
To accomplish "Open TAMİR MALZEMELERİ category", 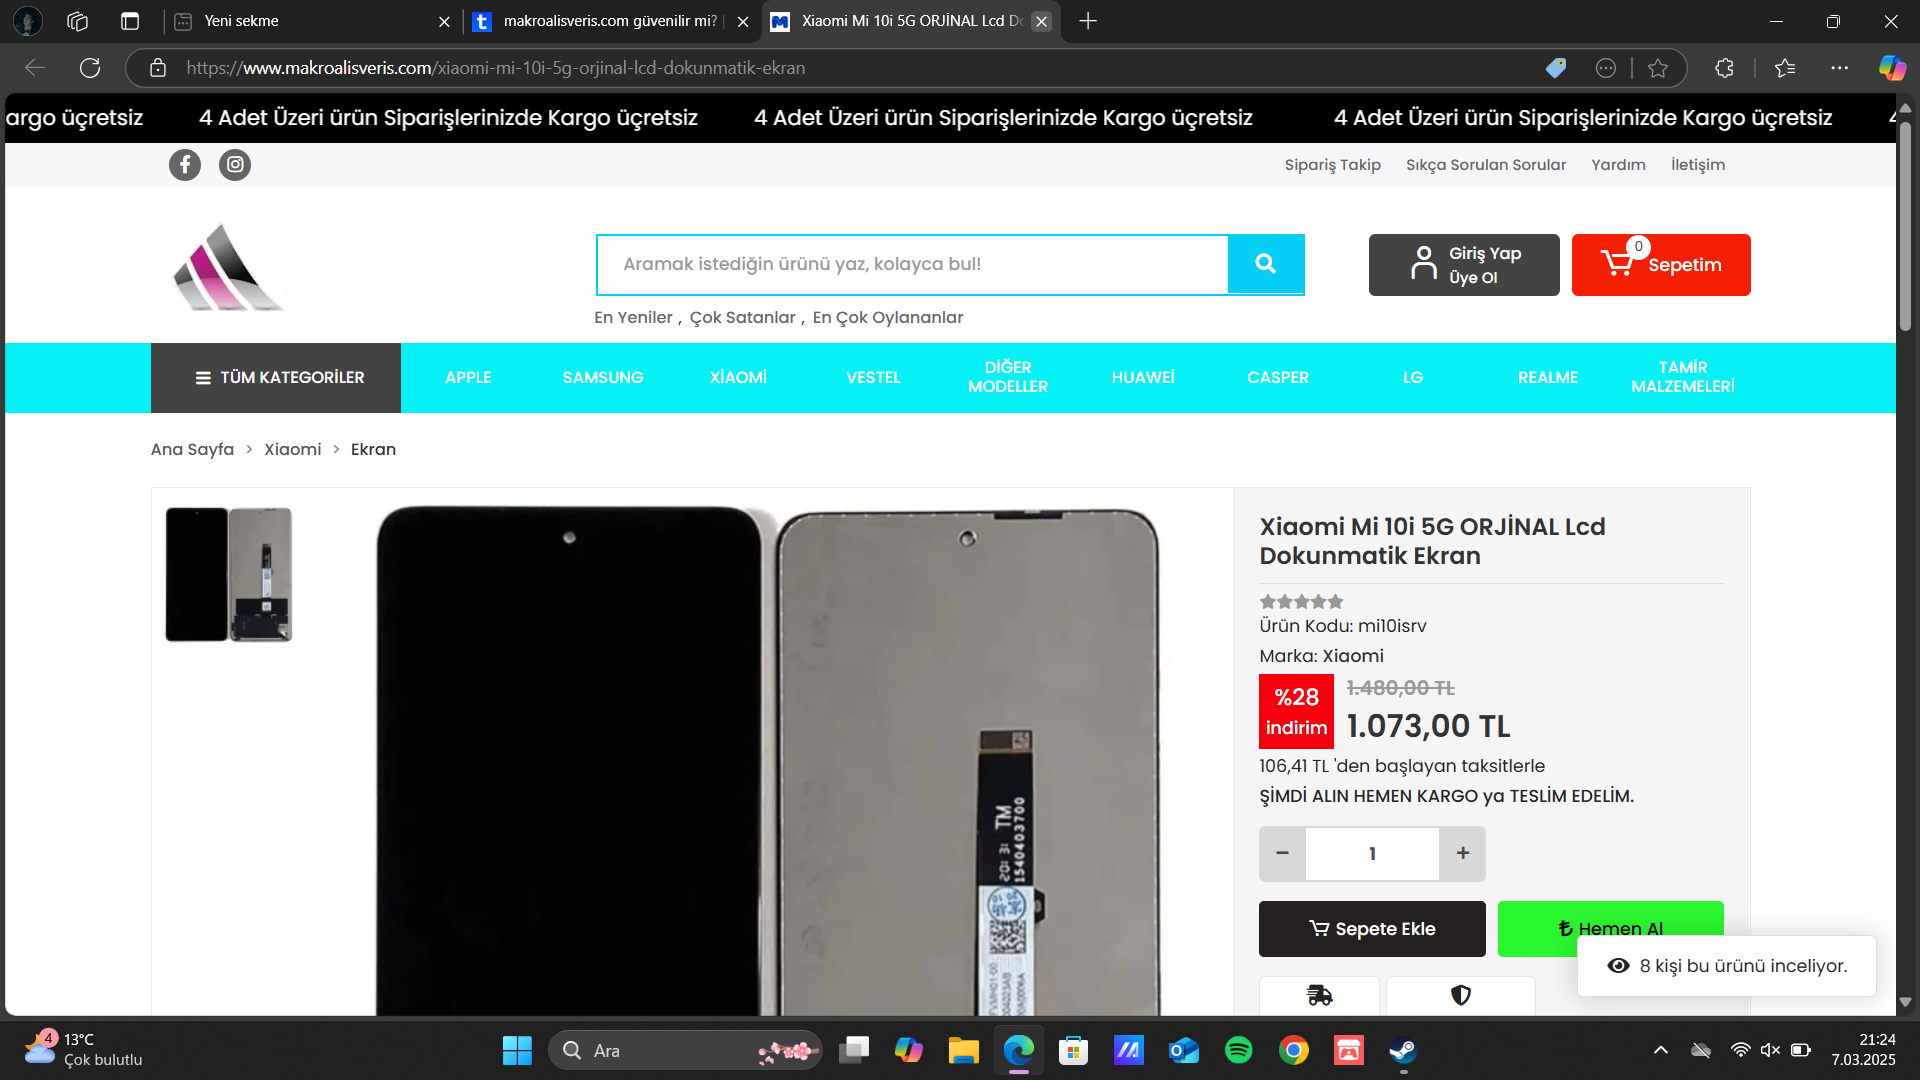I will 1683,377.
